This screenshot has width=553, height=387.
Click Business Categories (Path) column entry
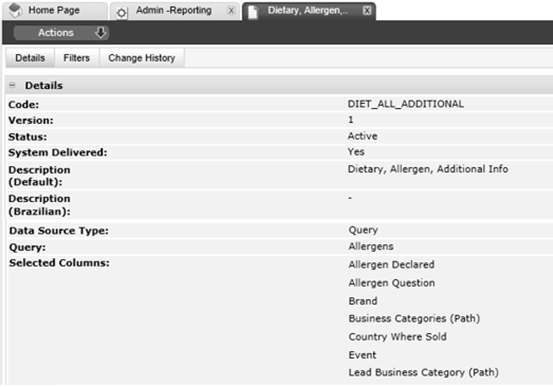coord(414,319)
